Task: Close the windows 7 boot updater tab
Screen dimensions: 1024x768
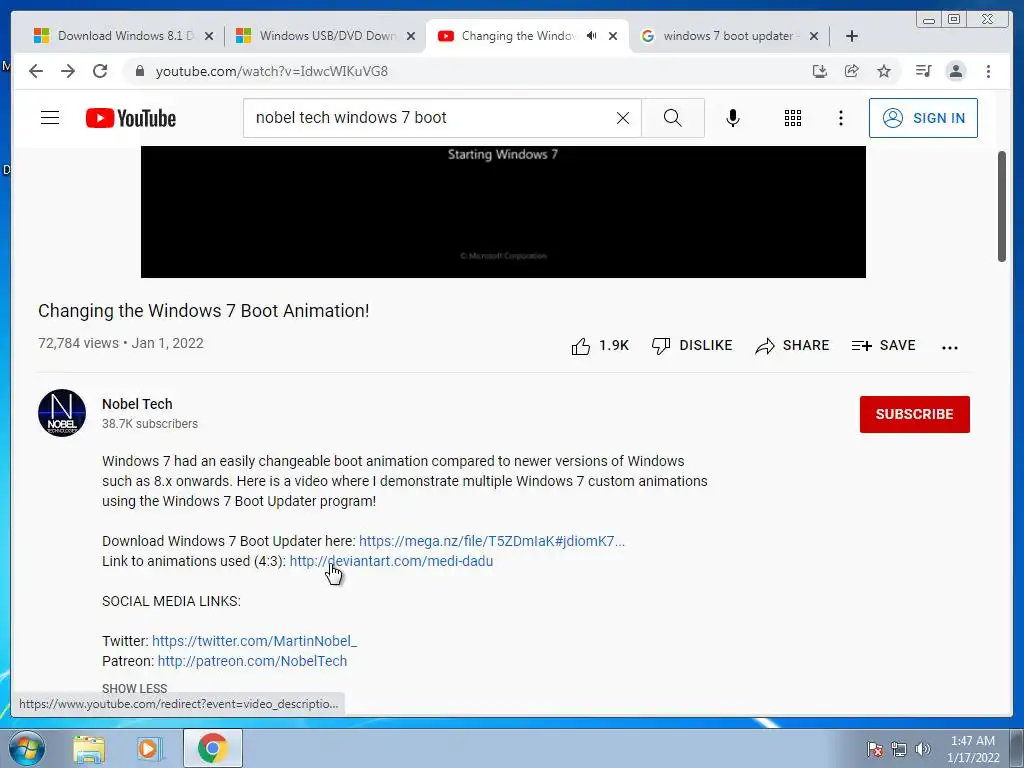Action: 814,37
